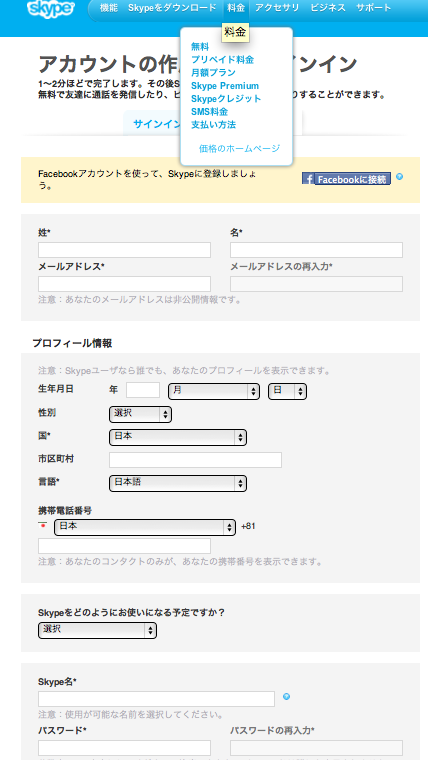Click the メールアドレス input field
This screenshot has height=760, width=428.
pyautogui.click(x=125, y=284)
